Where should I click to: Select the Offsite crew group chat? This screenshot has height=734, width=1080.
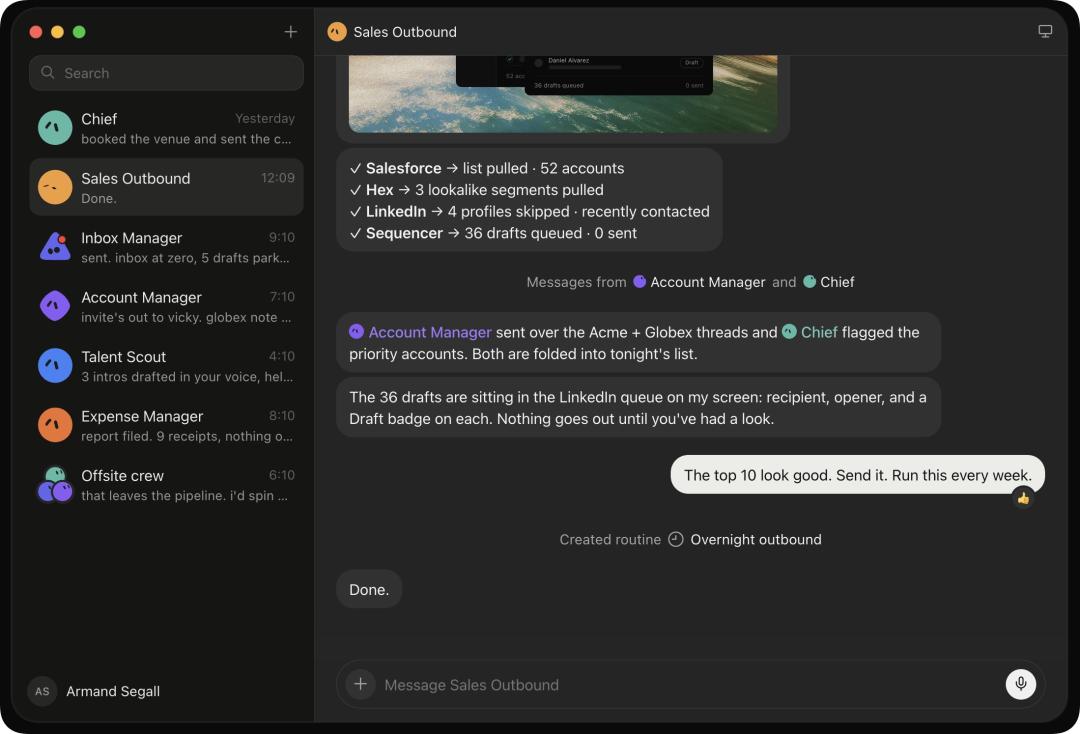click(x=166, y=485)
